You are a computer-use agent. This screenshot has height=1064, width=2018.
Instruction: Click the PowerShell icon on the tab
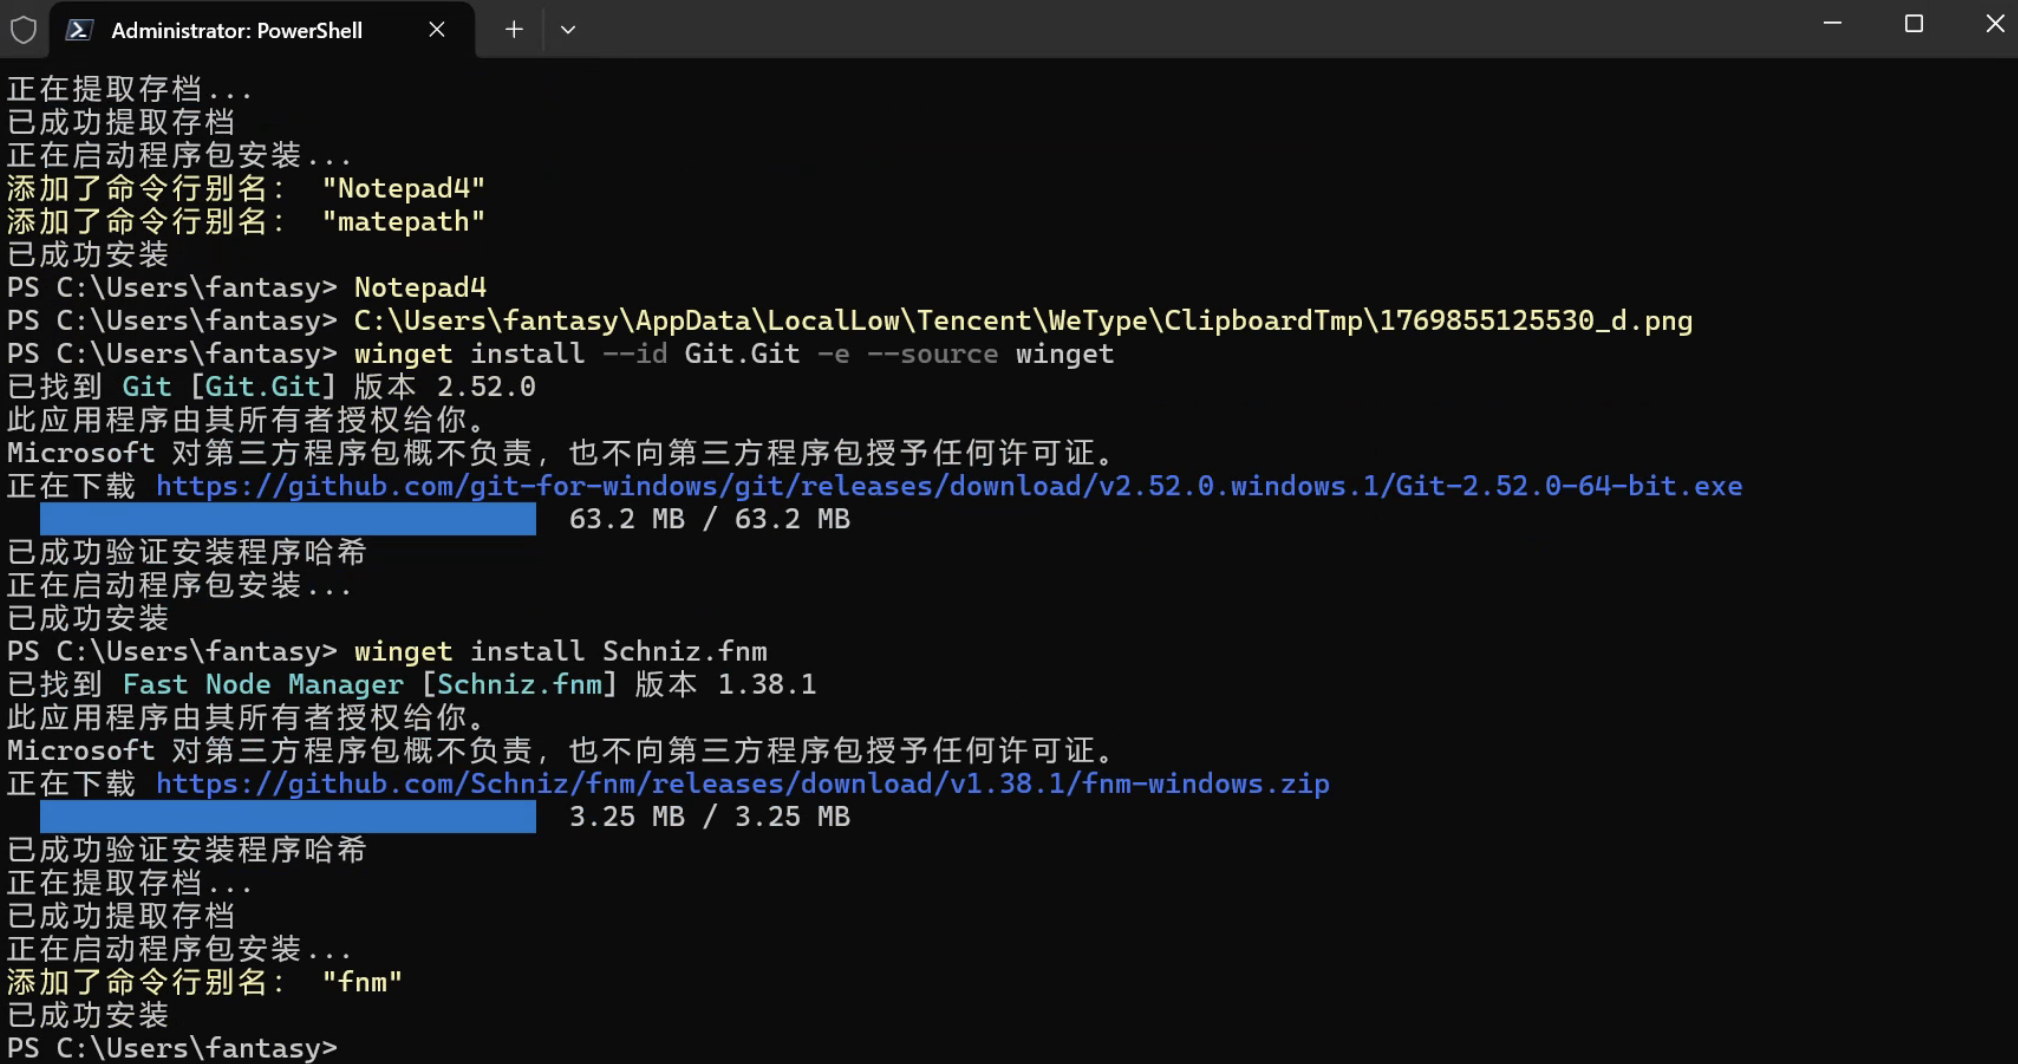pos(80,30)
